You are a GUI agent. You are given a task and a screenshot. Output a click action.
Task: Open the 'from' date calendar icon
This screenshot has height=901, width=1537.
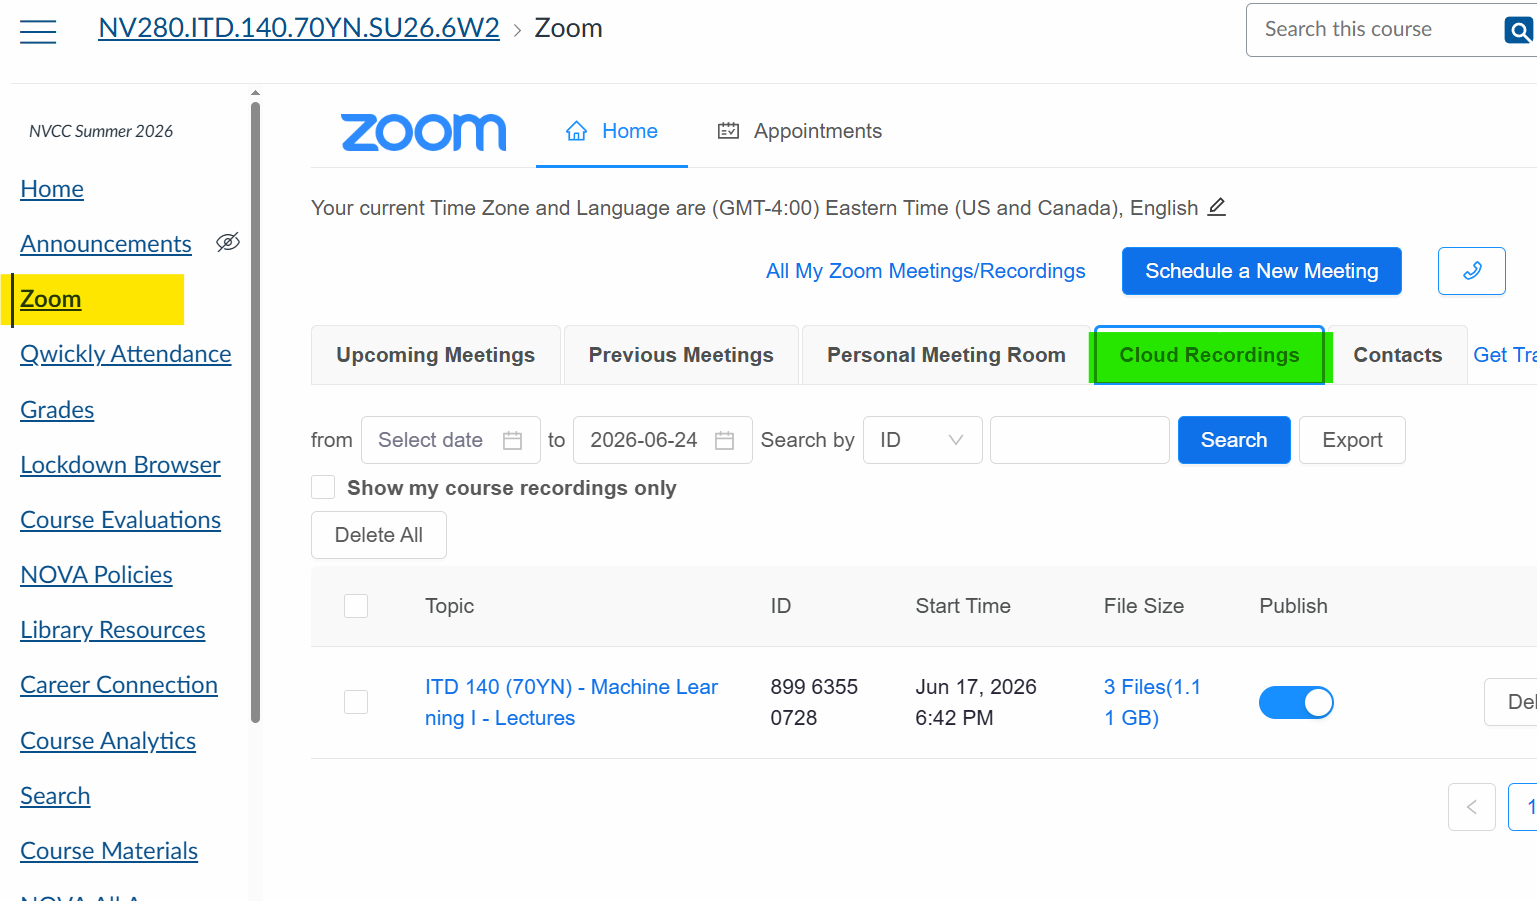coord(513,440)
